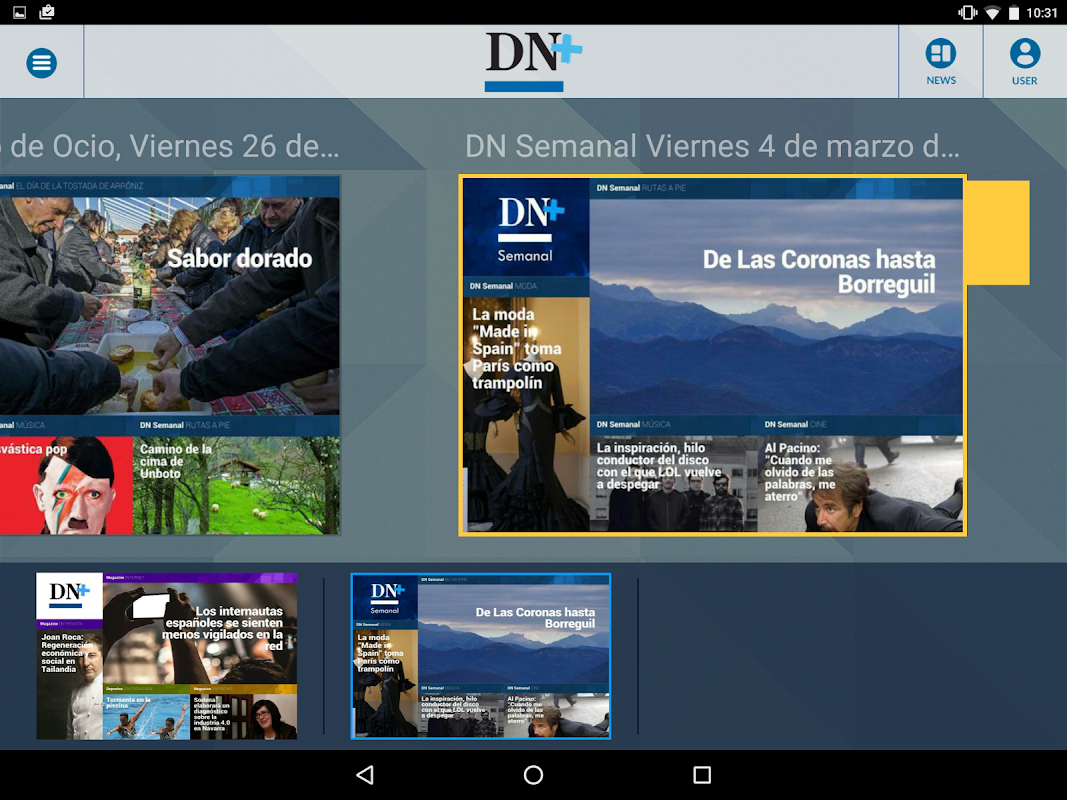Tap Android Recent apps button
Viewport: 1067px width, 800px height.
tap(702, 775)
